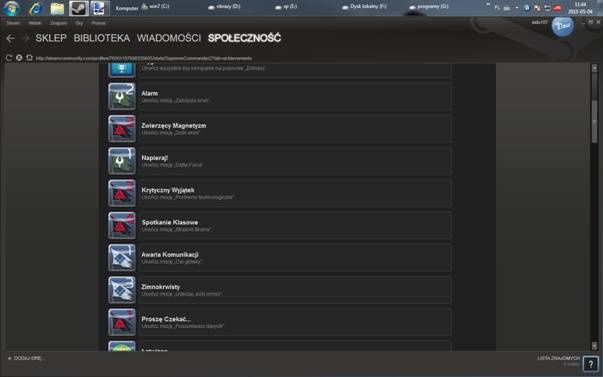
Task: Open Internet Explorer from the taskbar
Action: click(36, 8)
